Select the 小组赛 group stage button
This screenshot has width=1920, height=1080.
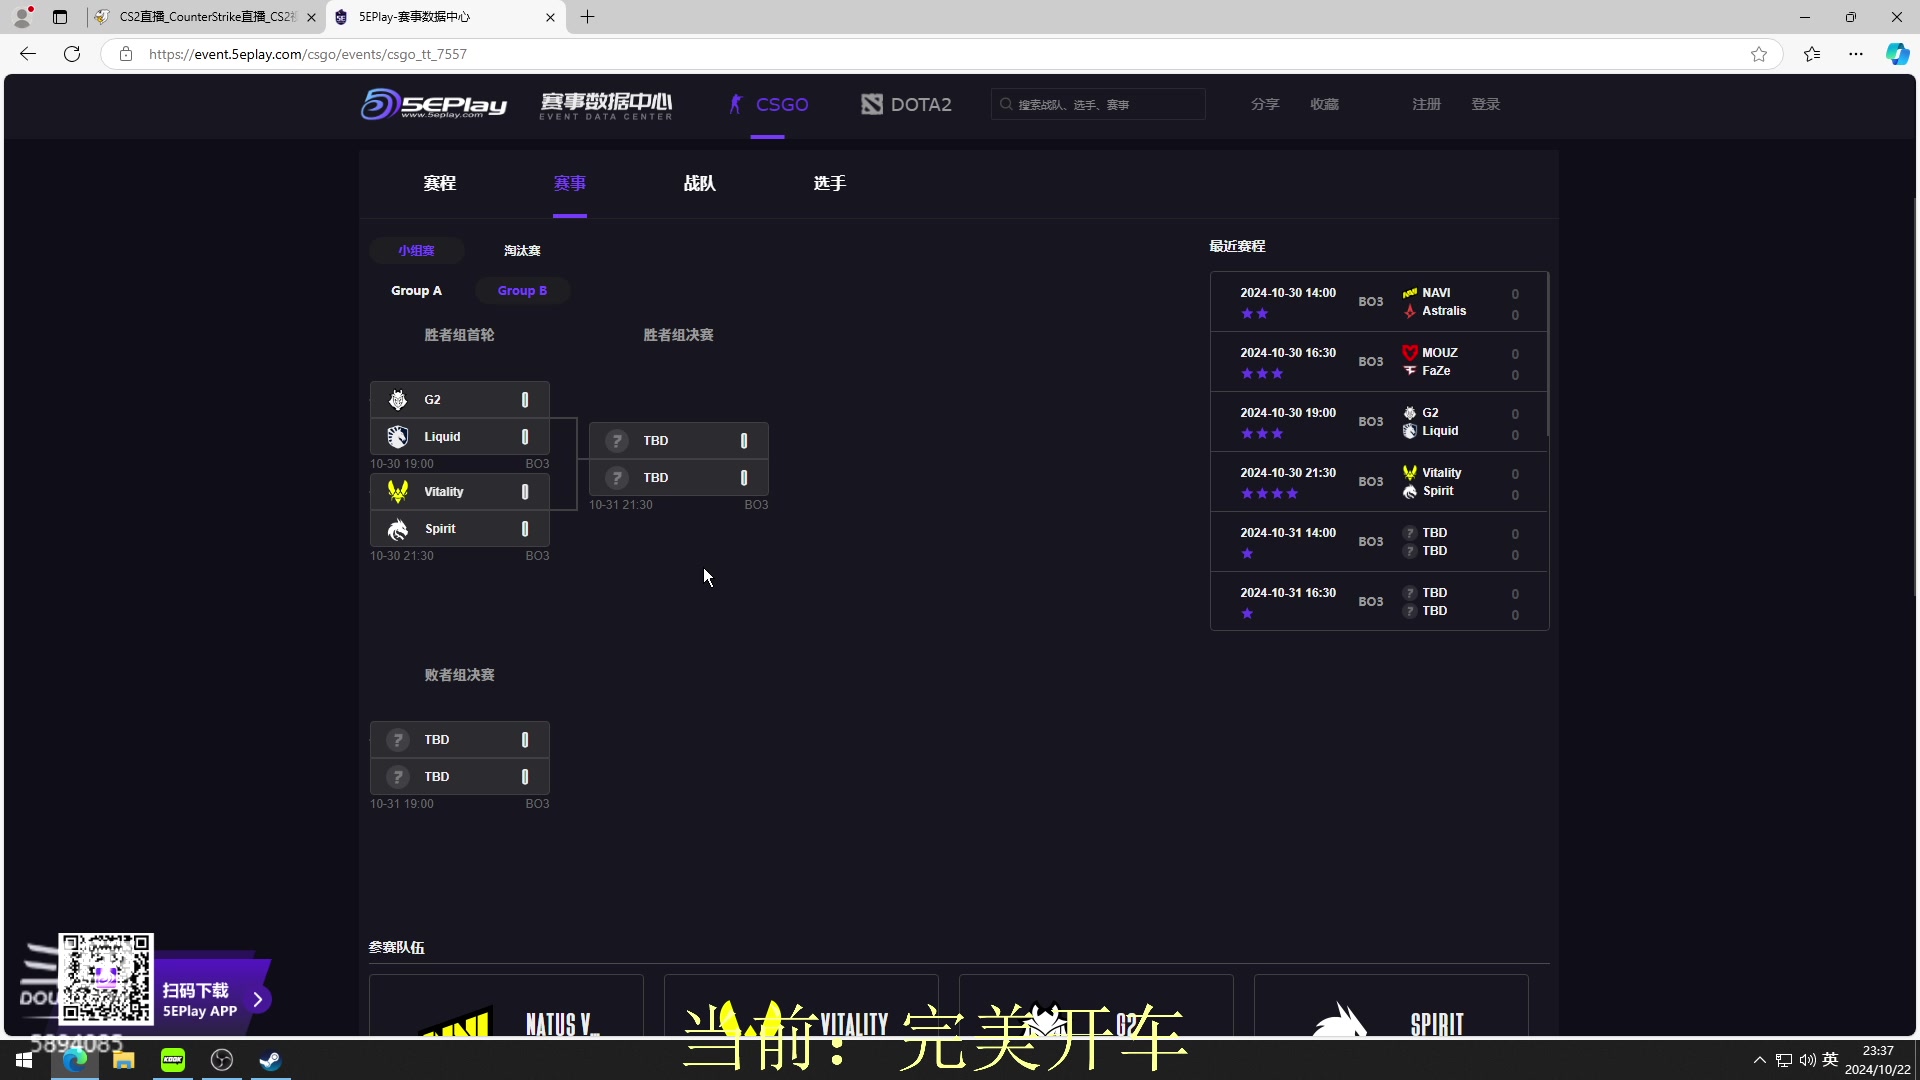[x=416, y=250]
